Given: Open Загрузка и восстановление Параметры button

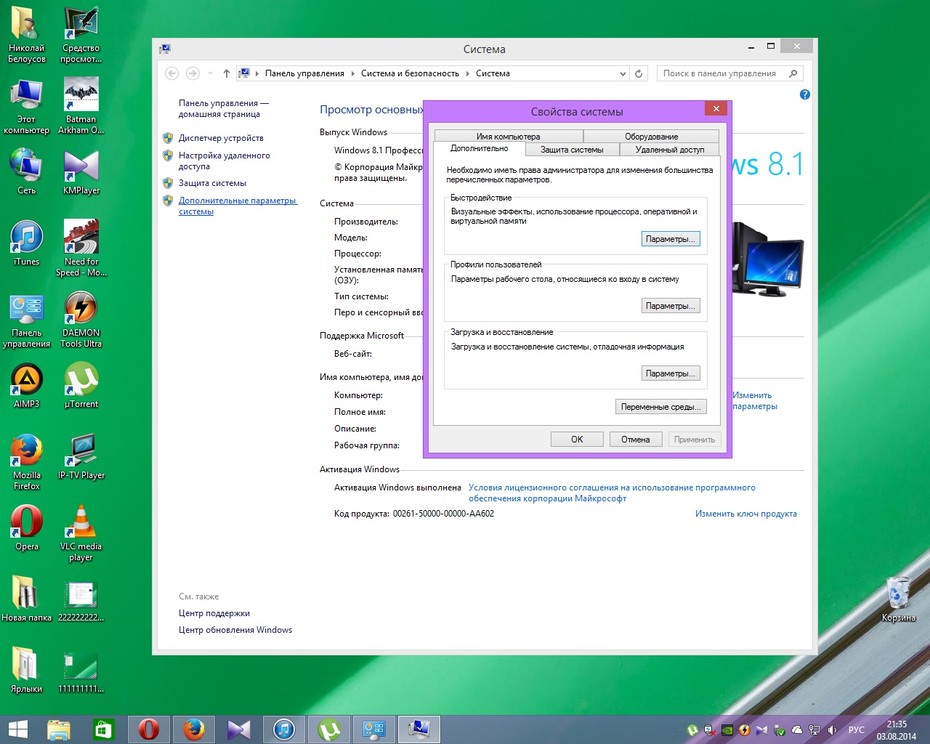Looking at the screenshot, I should (x=670, y=374).
